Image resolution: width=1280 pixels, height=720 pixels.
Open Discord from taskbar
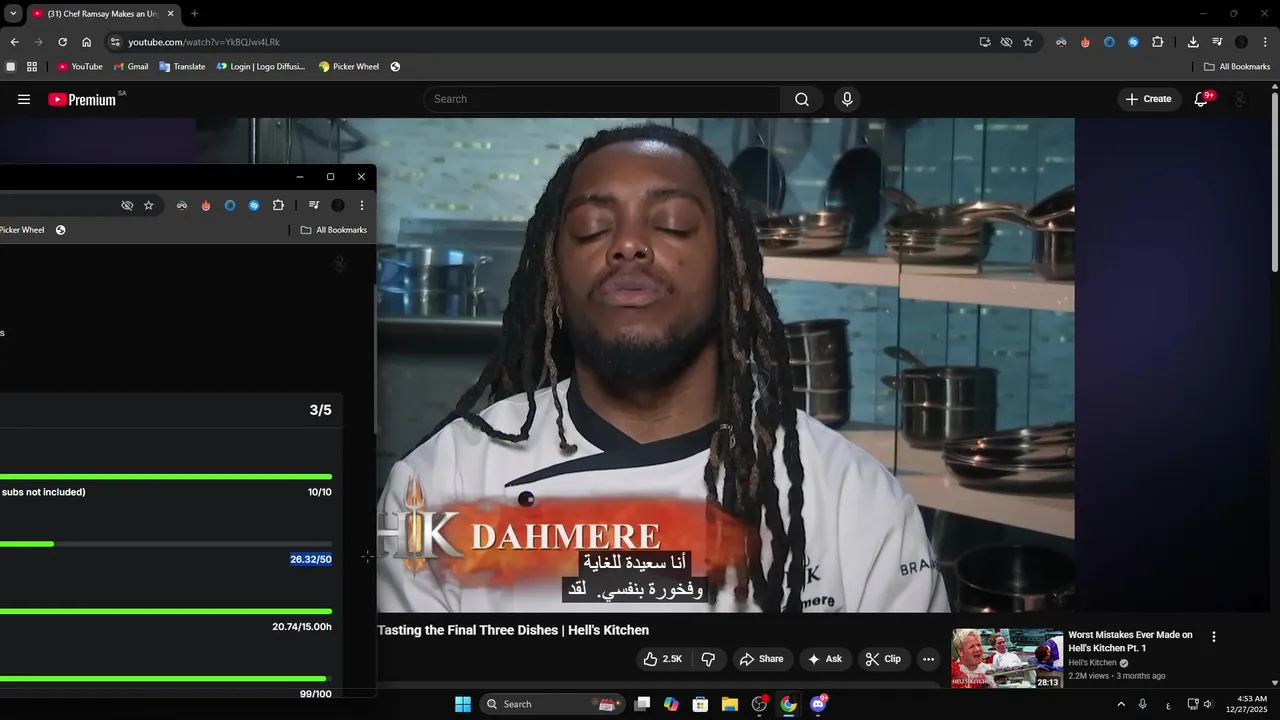(818, 704)
